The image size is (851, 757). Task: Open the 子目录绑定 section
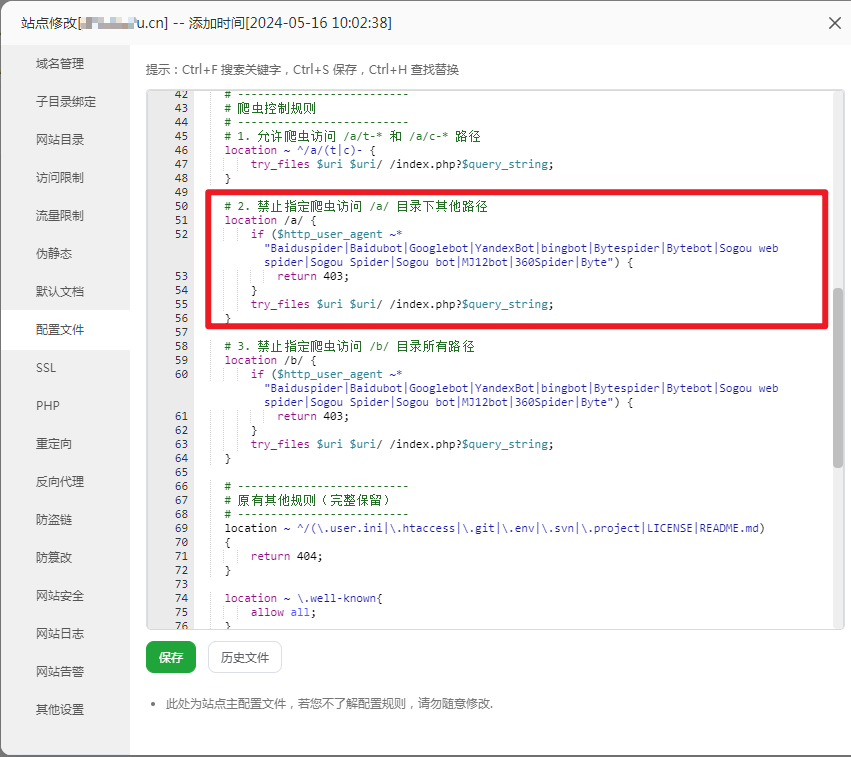click(66, 102)
